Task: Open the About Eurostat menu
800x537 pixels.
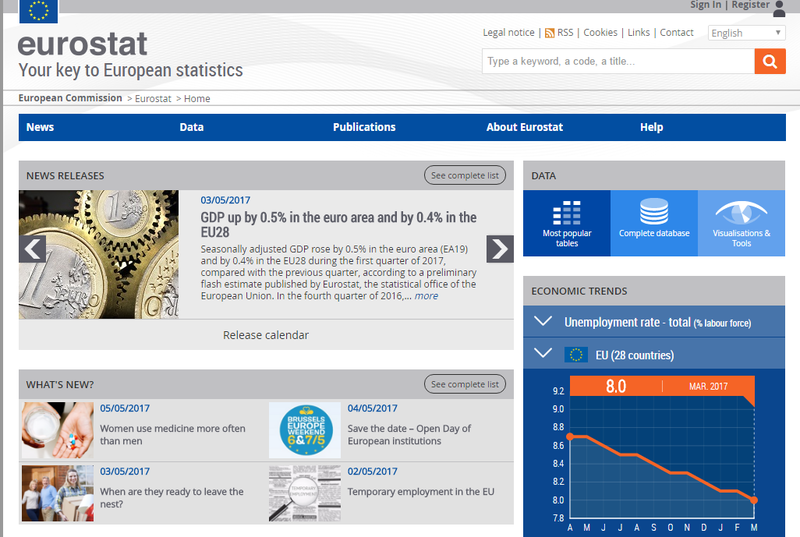Action: [524, 127]
